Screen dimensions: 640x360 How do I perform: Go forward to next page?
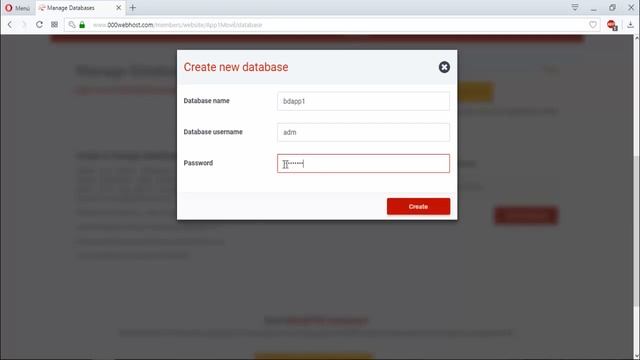click(x=24, y=24)
